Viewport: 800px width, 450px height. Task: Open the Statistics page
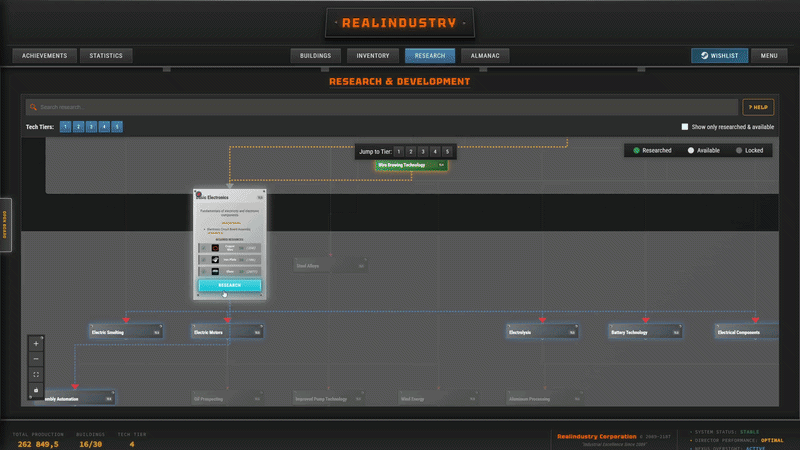pyautogui.click(x=106, y=56)
